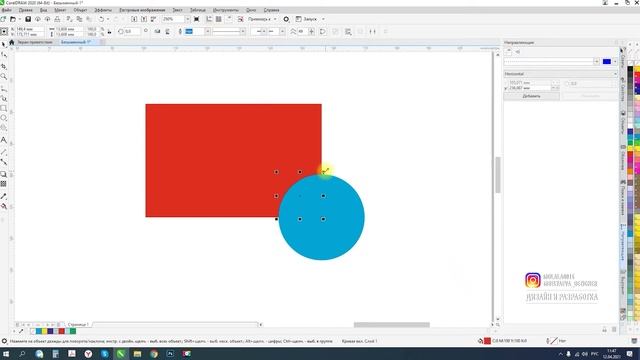640x360 pixels.
Task: Click the Open folder icon
Action: point(13,19)
